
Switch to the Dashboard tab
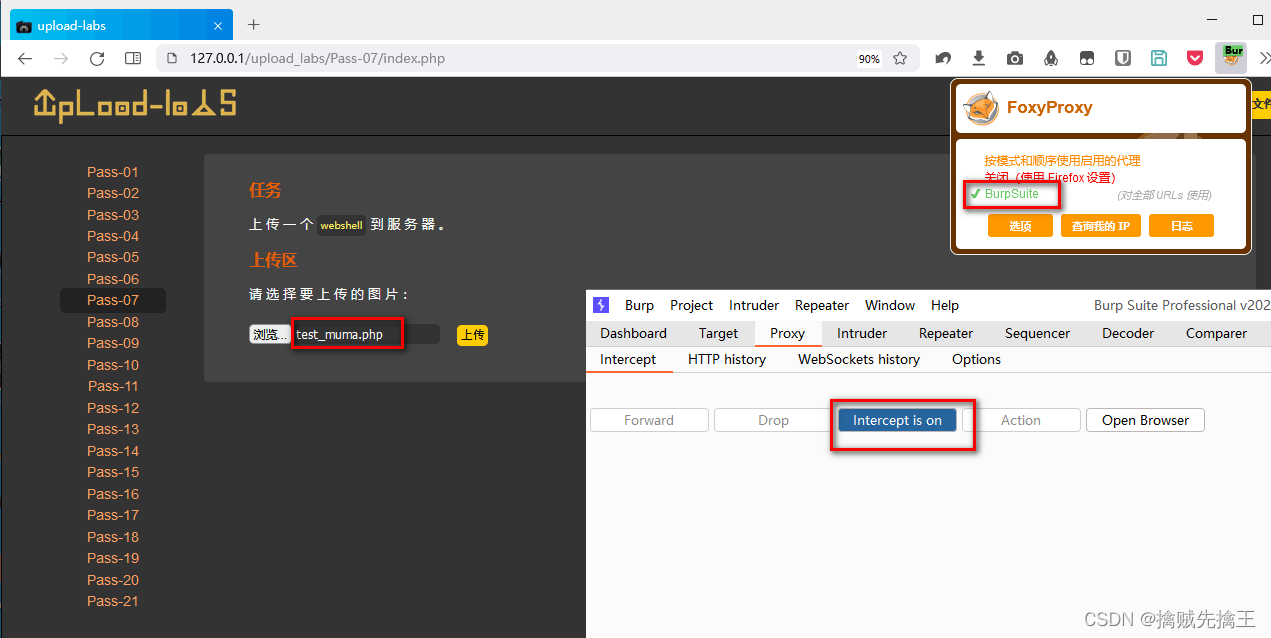(x=633, y=333)
